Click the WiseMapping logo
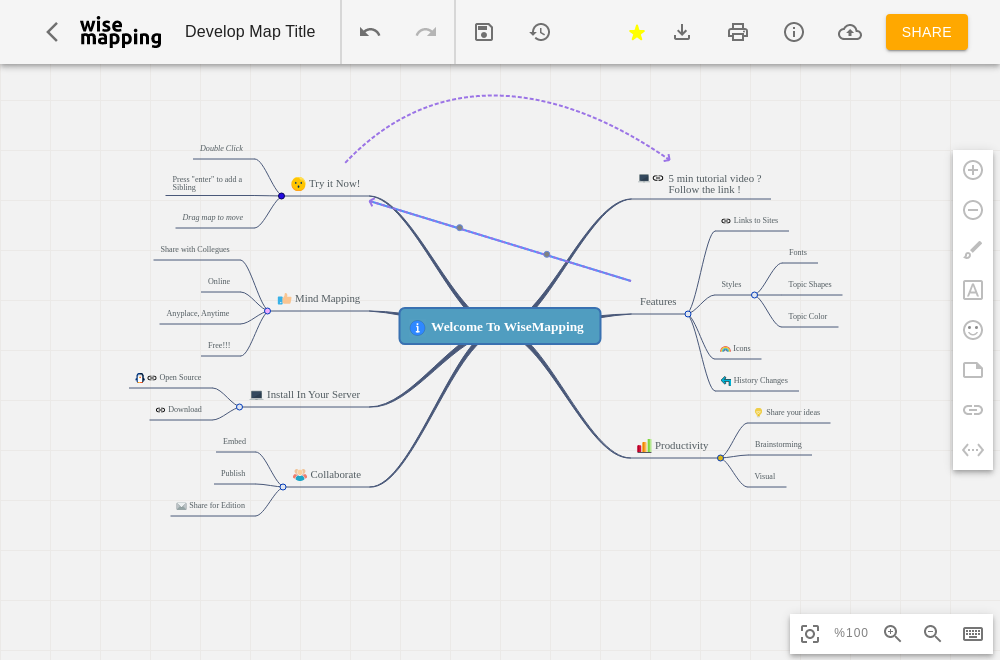The image size is (1000, 660). (121, 32)
